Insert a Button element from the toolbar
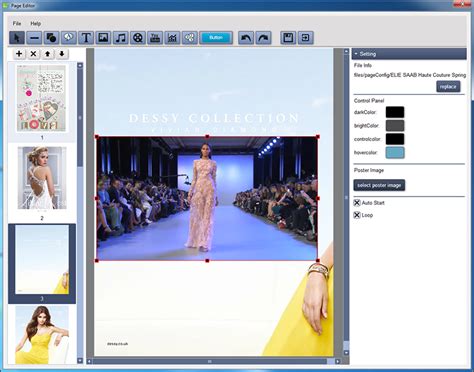 click(216, 38)
